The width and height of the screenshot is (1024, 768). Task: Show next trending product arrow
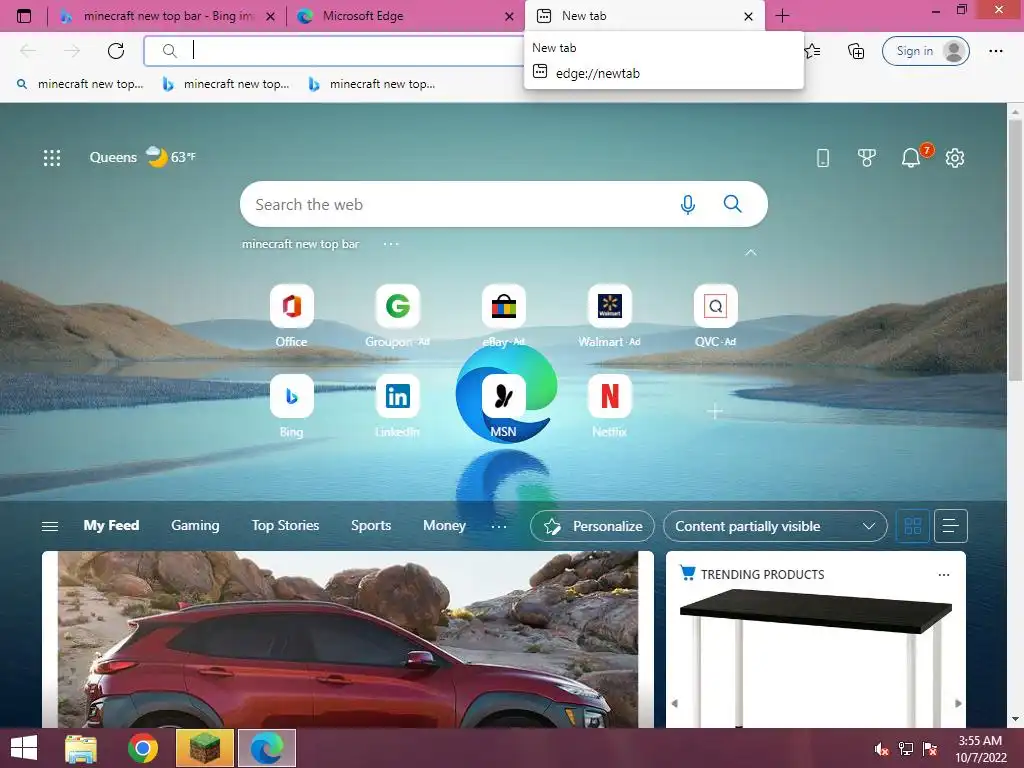[x=958, y=703]
